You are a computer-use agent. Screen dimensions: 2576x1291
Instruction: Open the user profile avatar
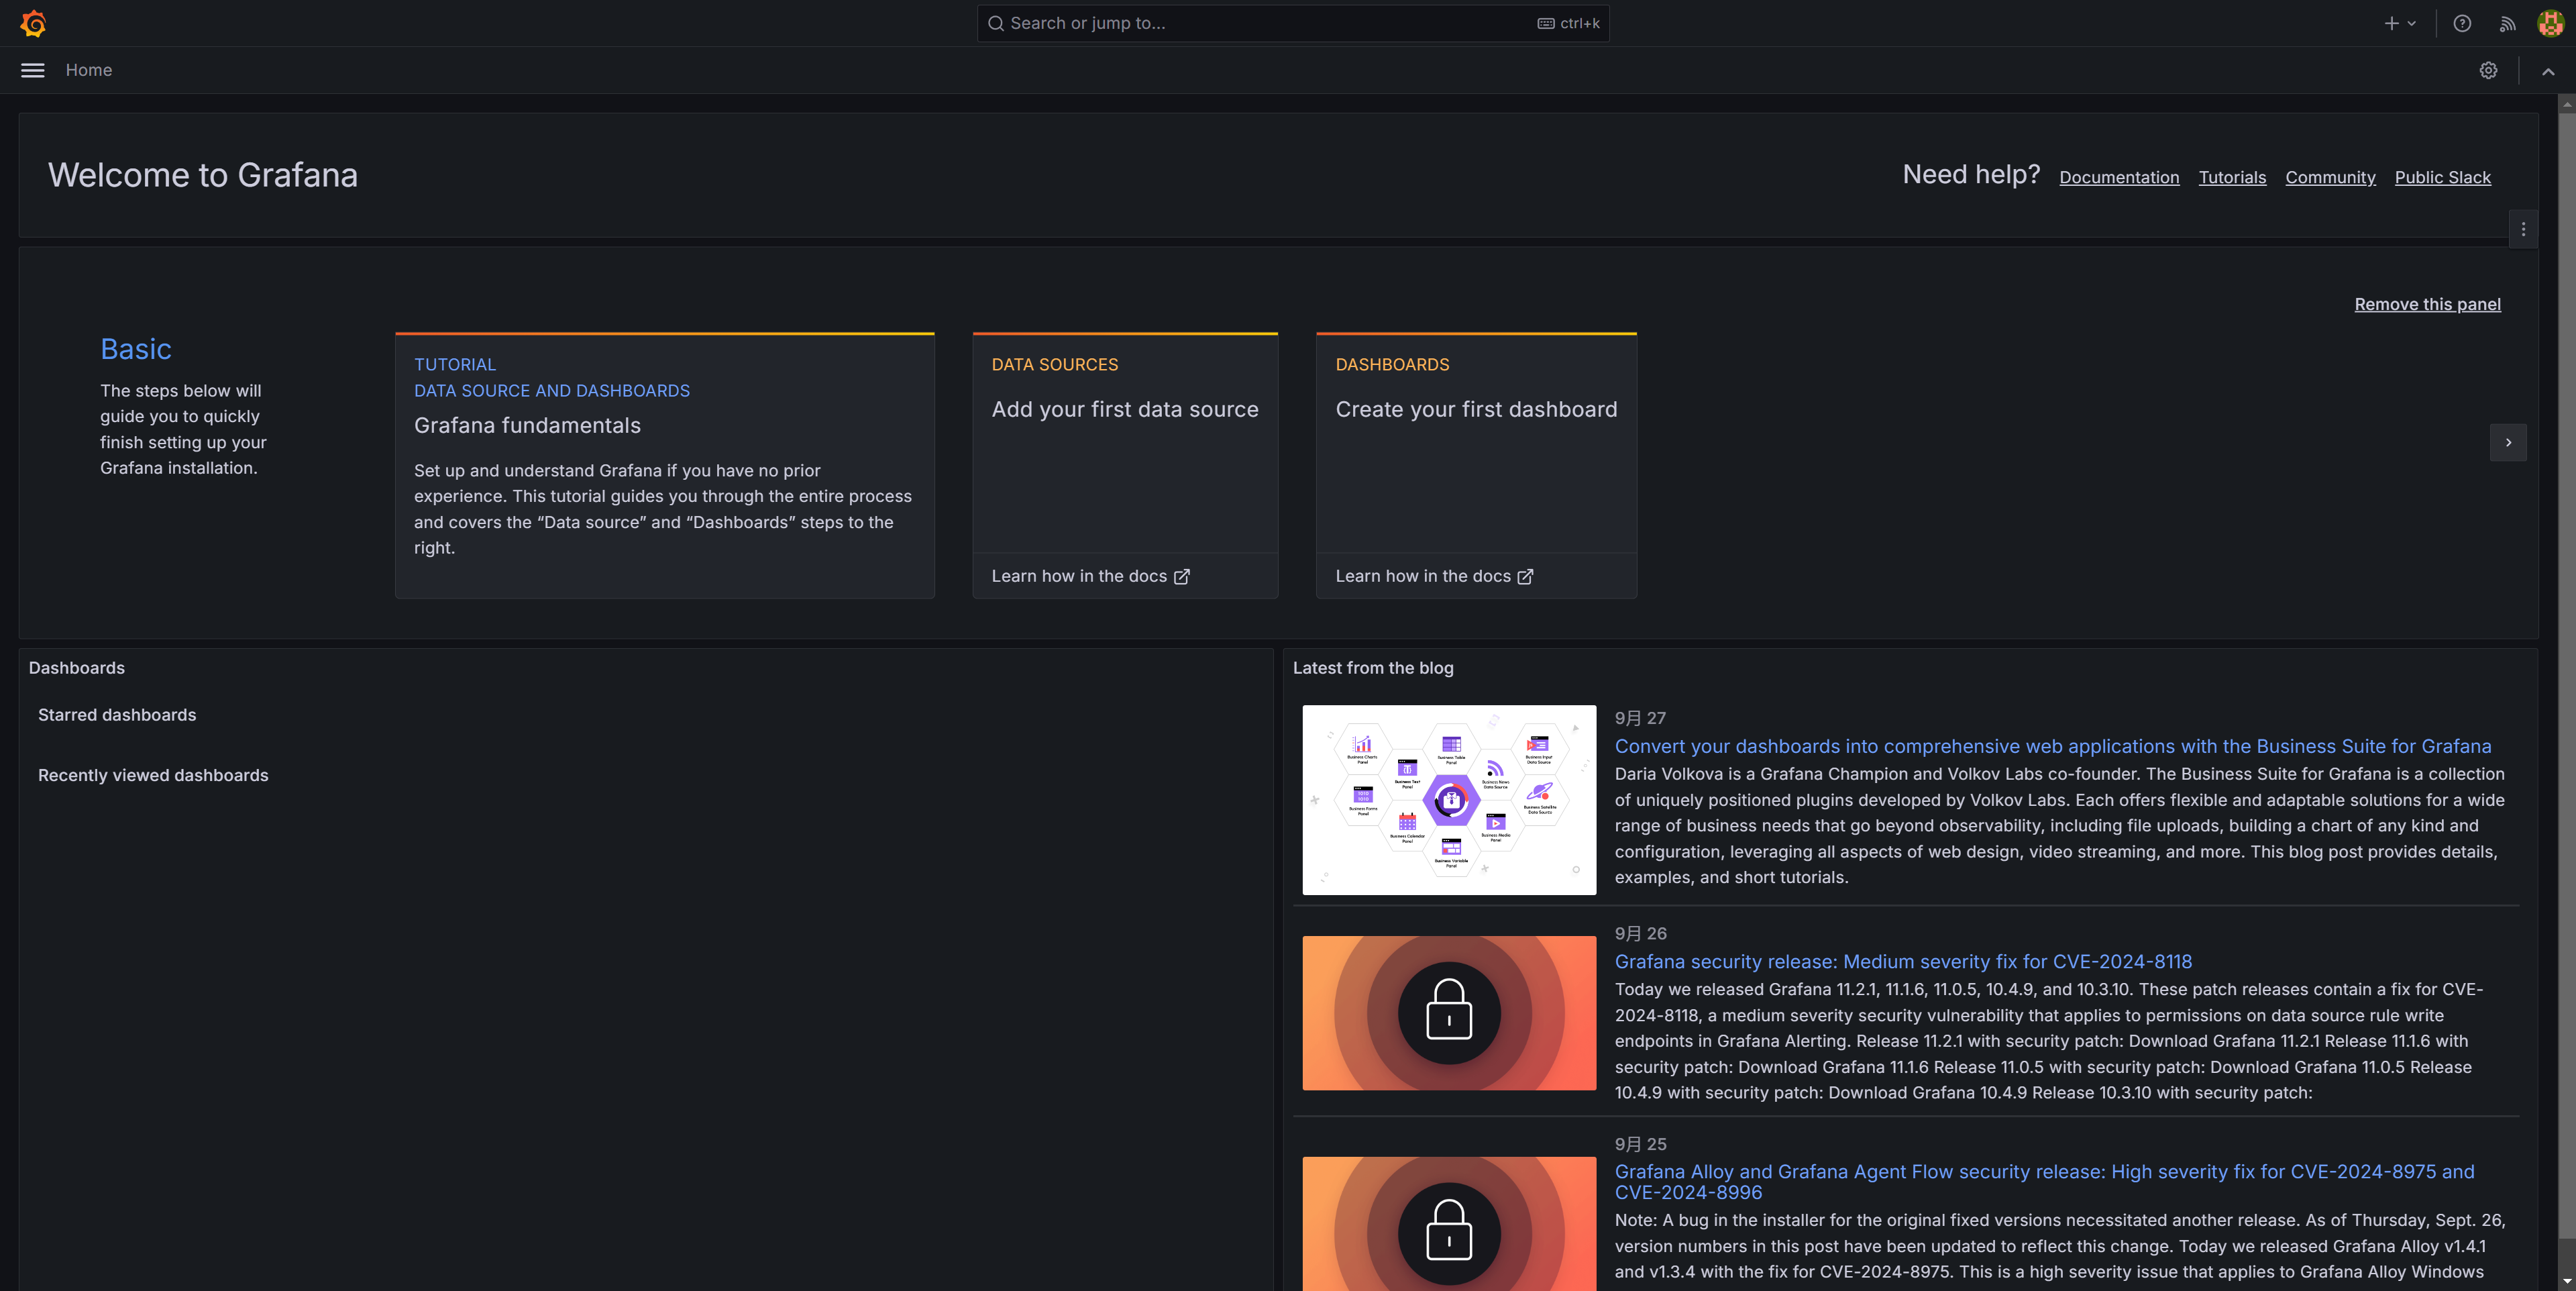[2550, 23]
